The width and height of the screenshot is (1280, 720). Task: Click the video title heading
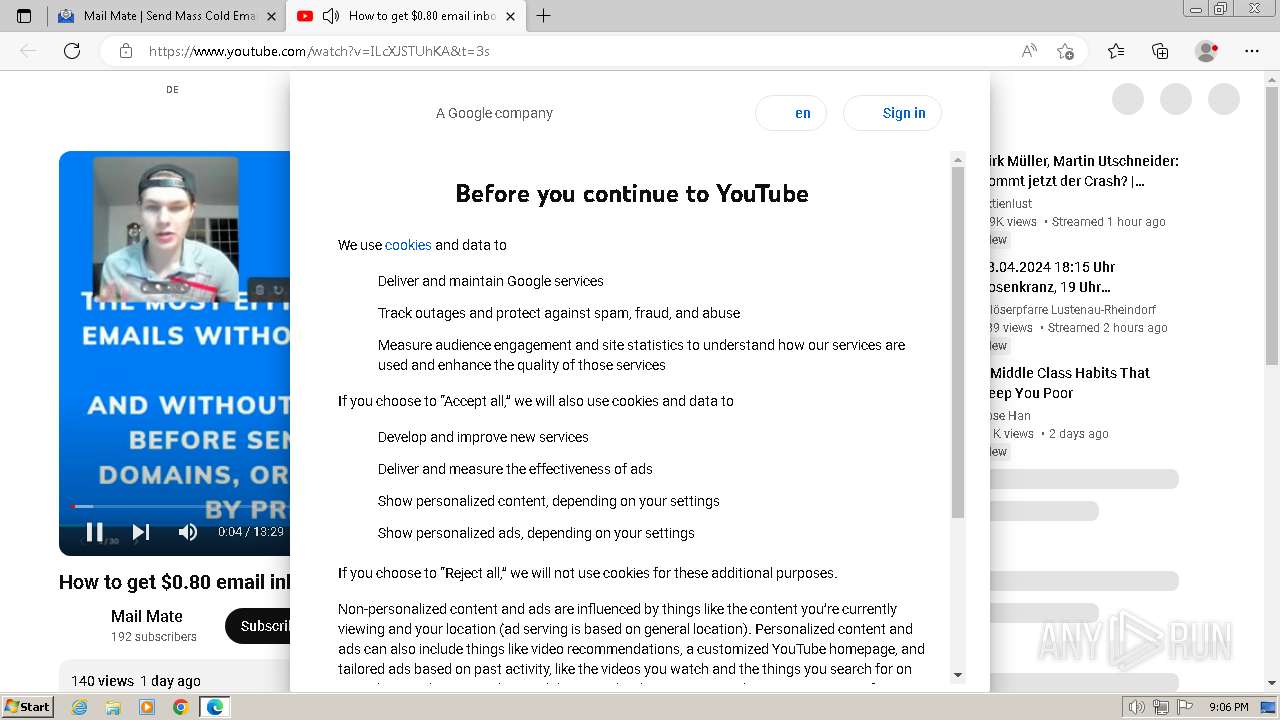point(175,582)
